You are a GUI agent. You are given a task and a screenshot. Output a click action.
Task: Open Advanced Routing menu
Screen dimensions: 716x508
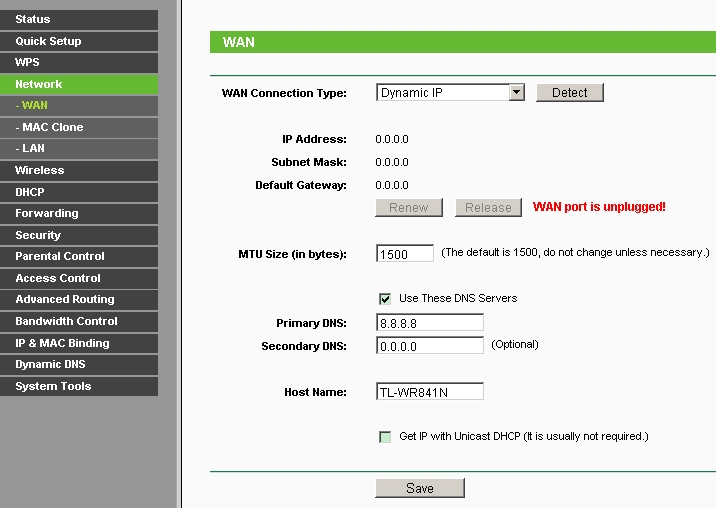click(79, 300)
